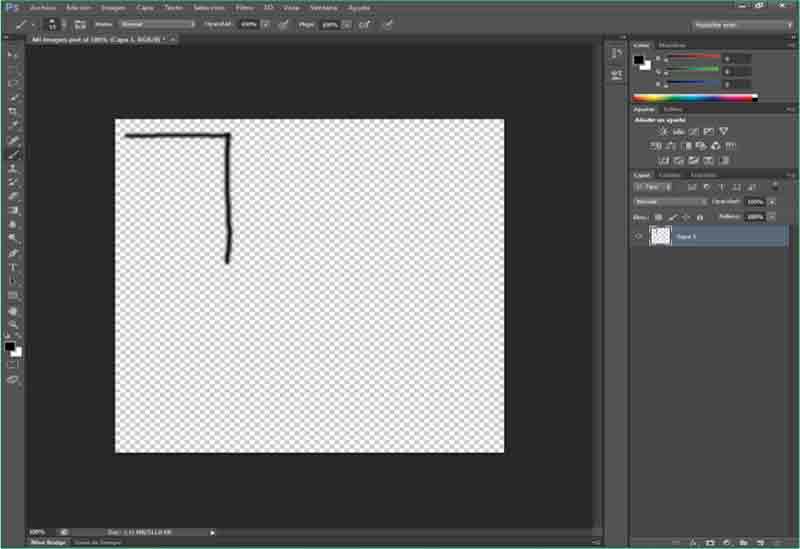Image resolution: width=800 pixels, height=549 pixels.
Task: Click the Mini Bridge panel tab
Action: [x=47, y=542]
